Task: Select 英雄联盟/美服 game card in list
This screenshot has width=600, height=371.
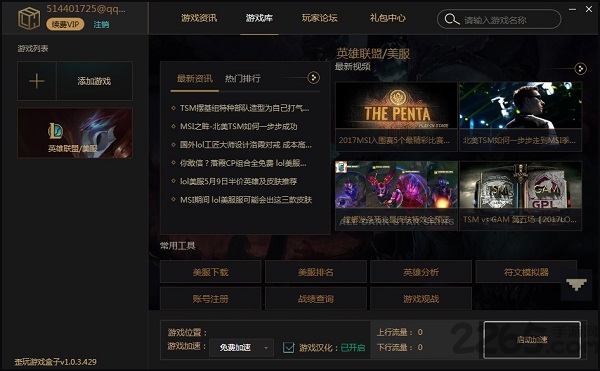Action: point(75,133)
